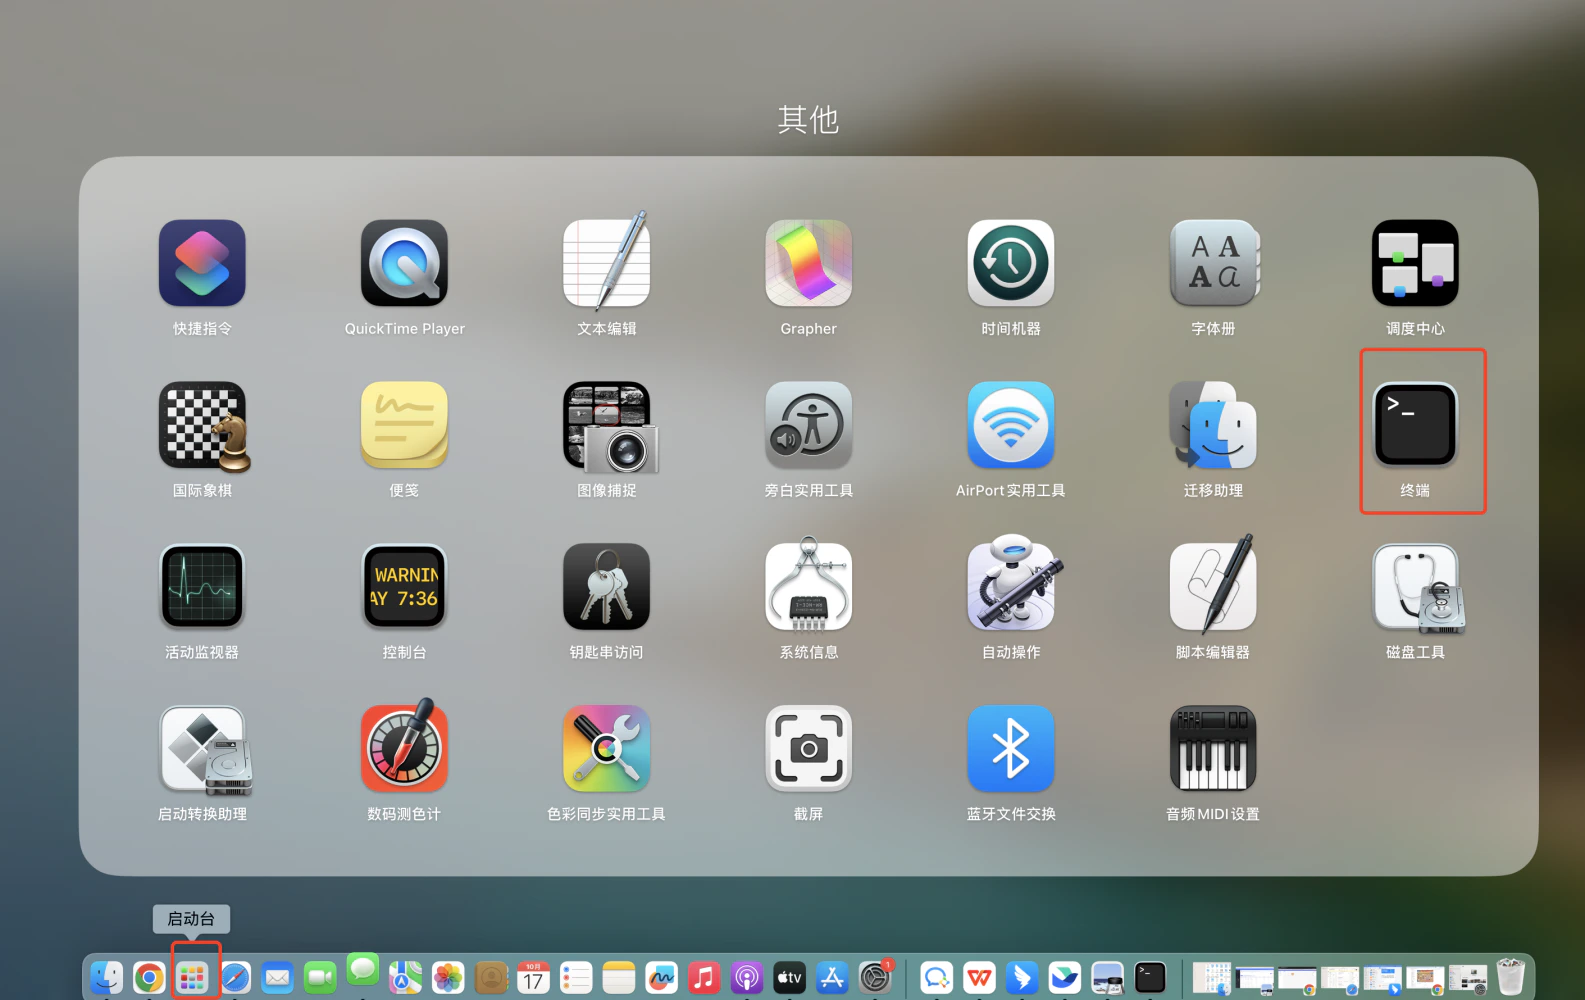Open System Settings with badge in Dock
Screen dimensions: 1585x1000
click(875, 977)
